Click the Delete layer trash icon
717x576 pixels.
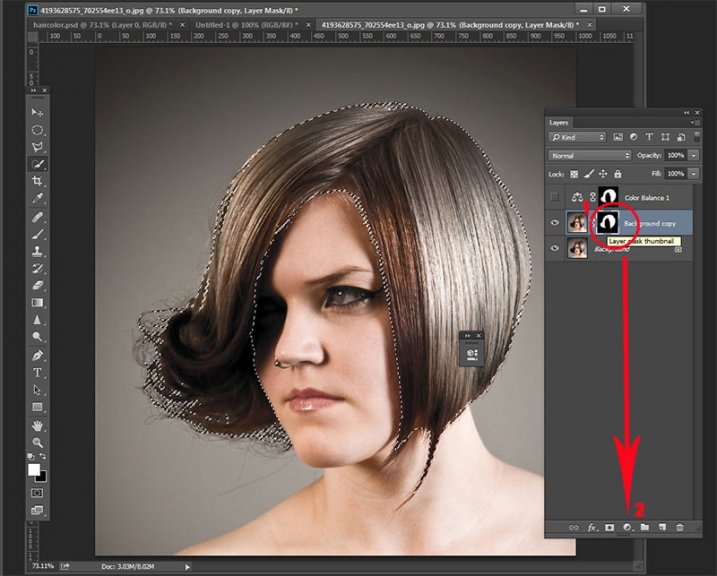pos(680,526)
